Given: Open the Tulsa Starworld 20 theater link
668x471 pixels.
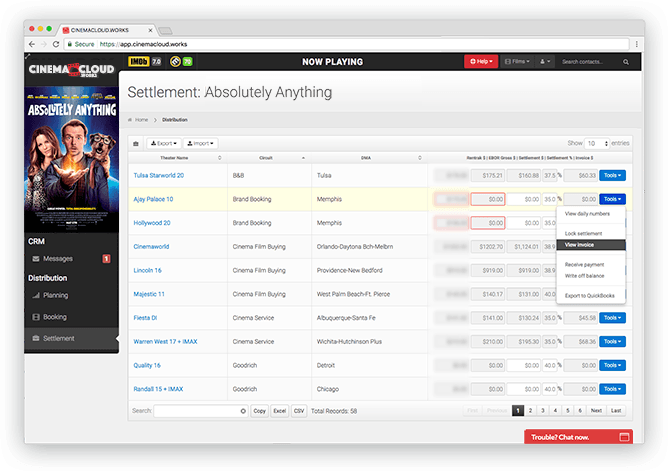Looking at the screenshot, I should point(159,175).
